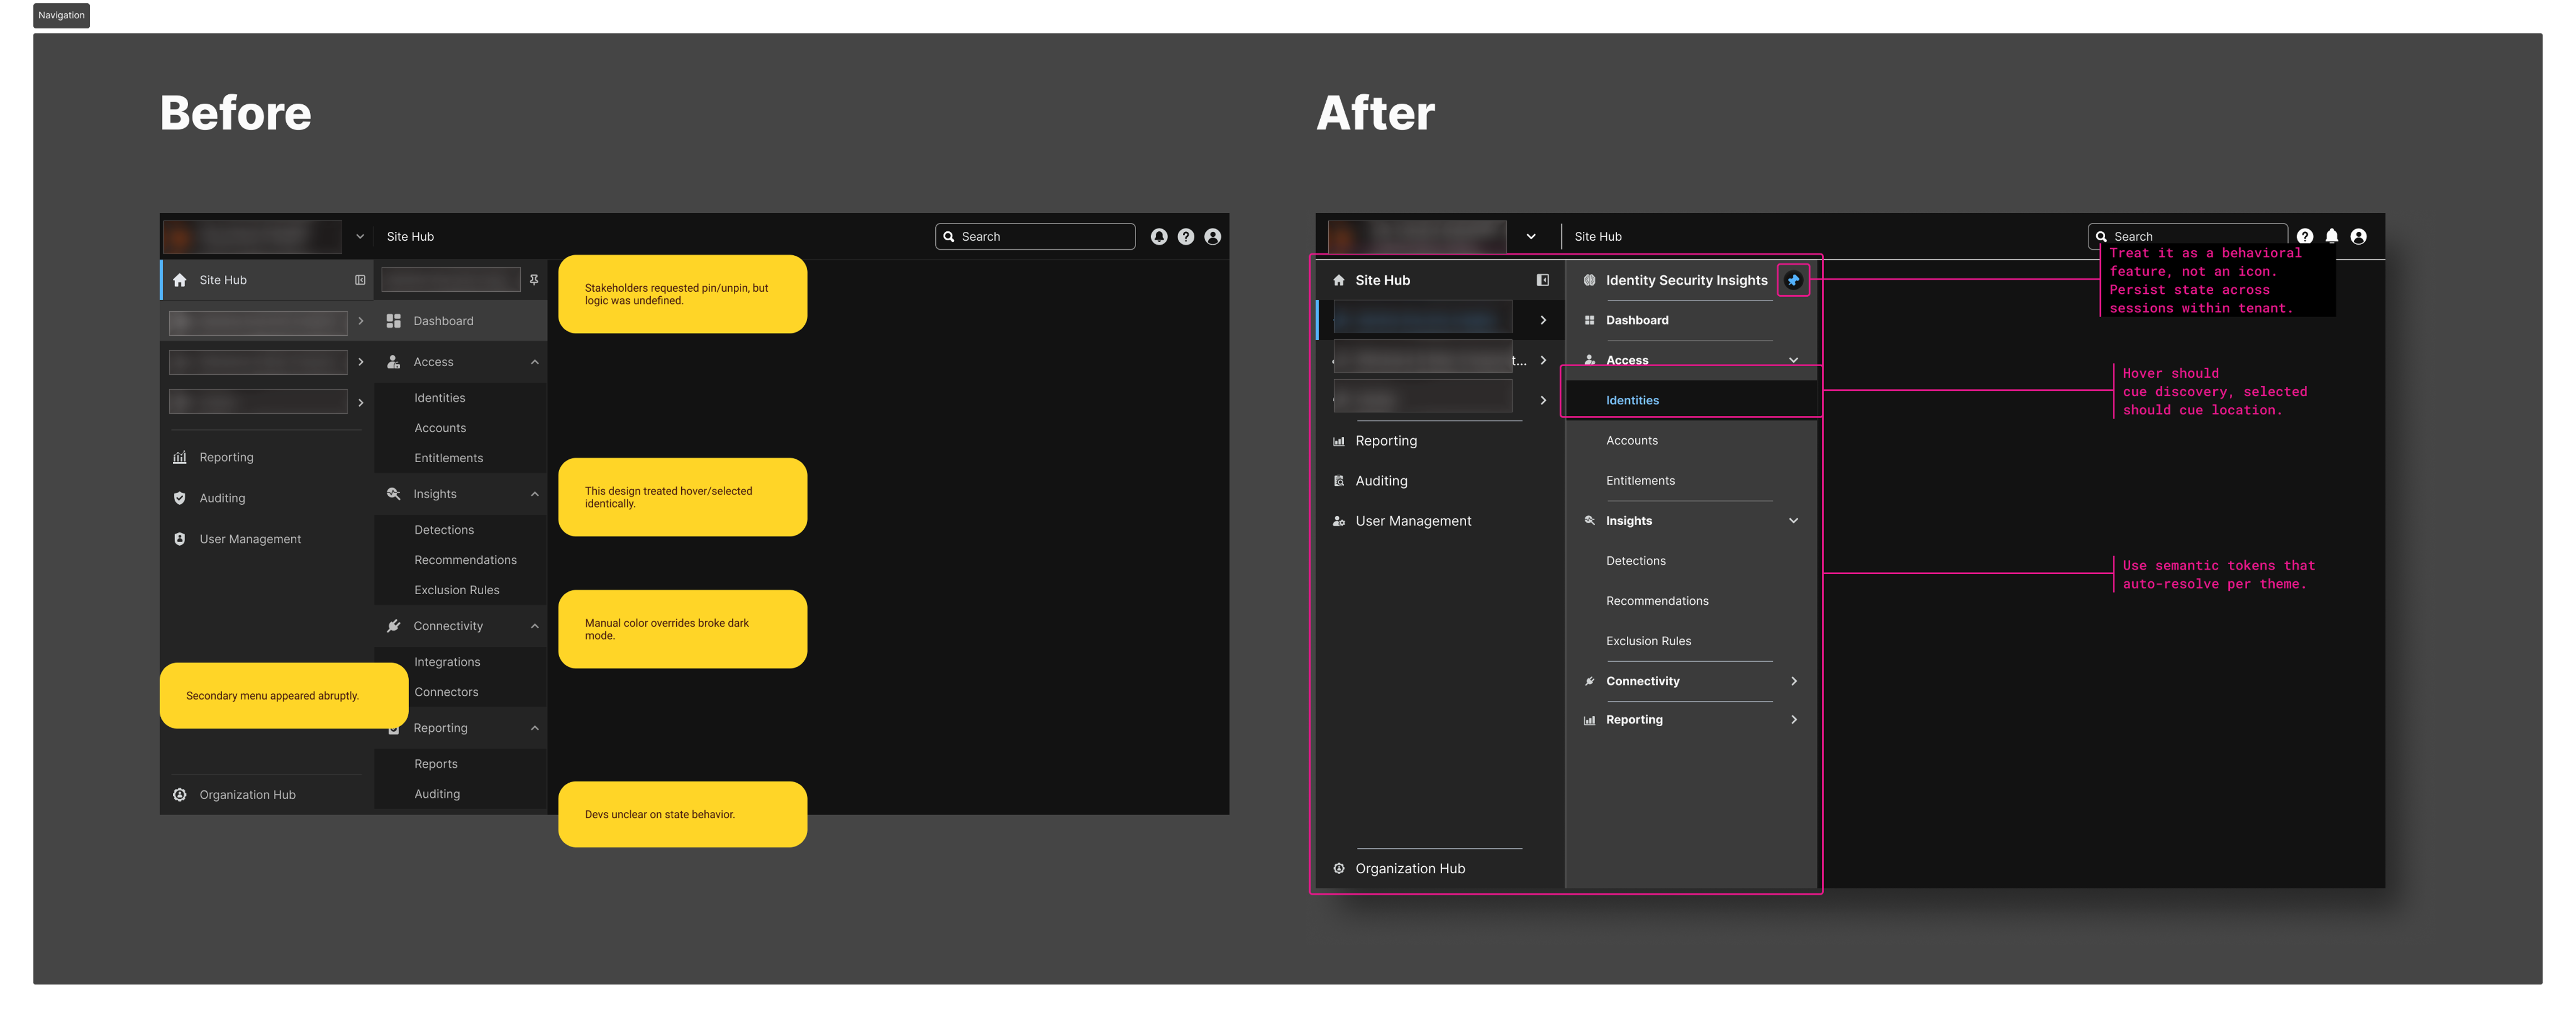Open the tenant dropdown chevron in the After top bar
Image resolution: width=2576 pixels, height=1018 pixels.
tap(1531, 237)
